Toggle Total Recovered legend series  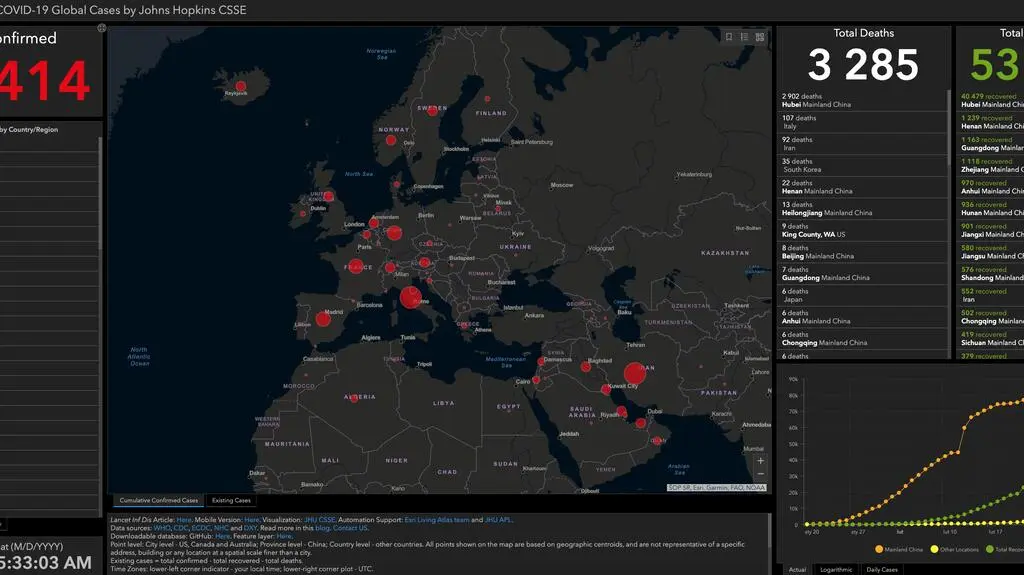(x=1004, y=550)
